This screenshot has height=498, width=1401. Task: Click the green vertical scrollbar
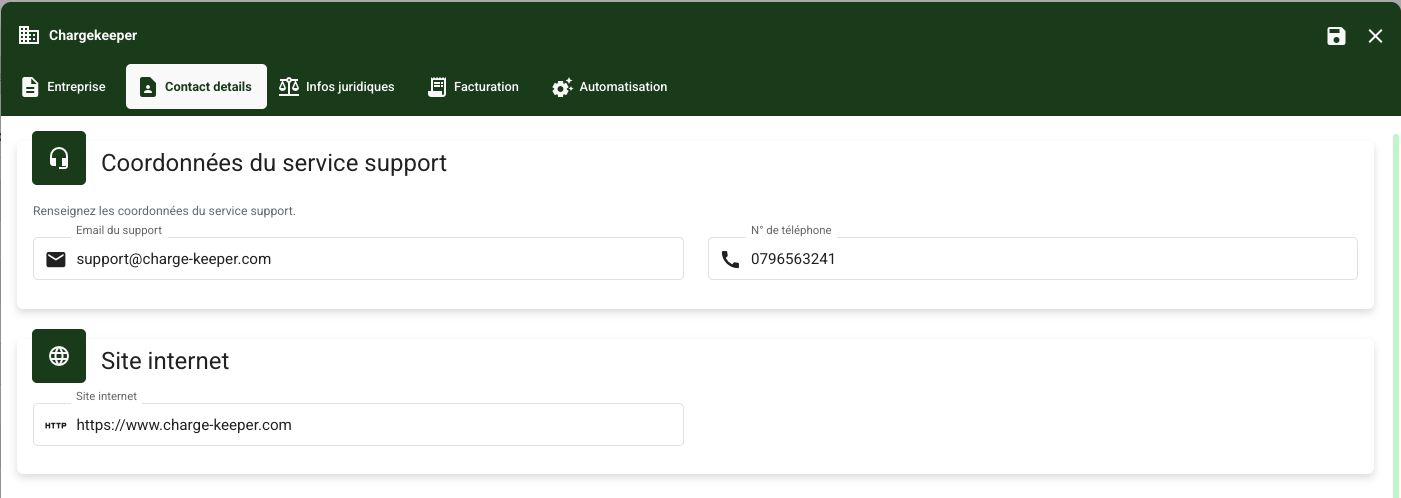click(x=1396, y=315)
